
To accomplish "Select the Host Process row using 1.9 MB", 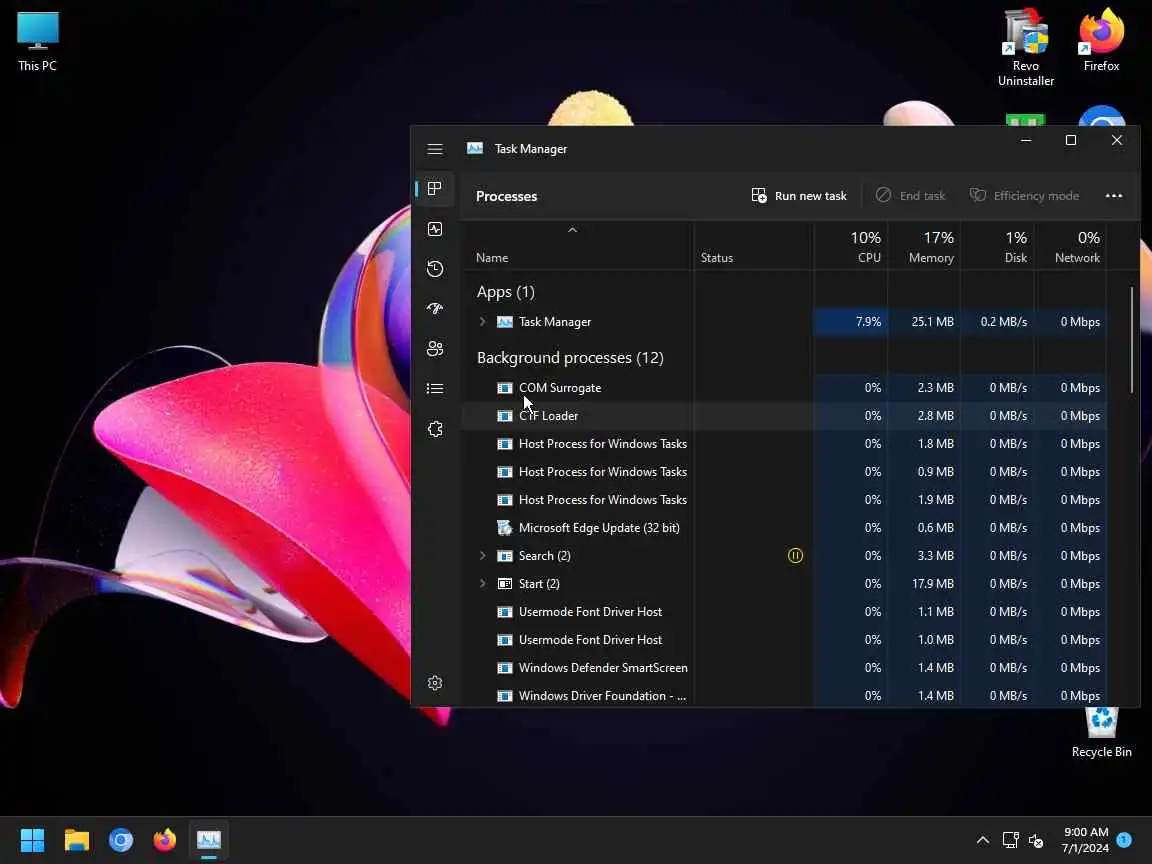I will point(784,500).
